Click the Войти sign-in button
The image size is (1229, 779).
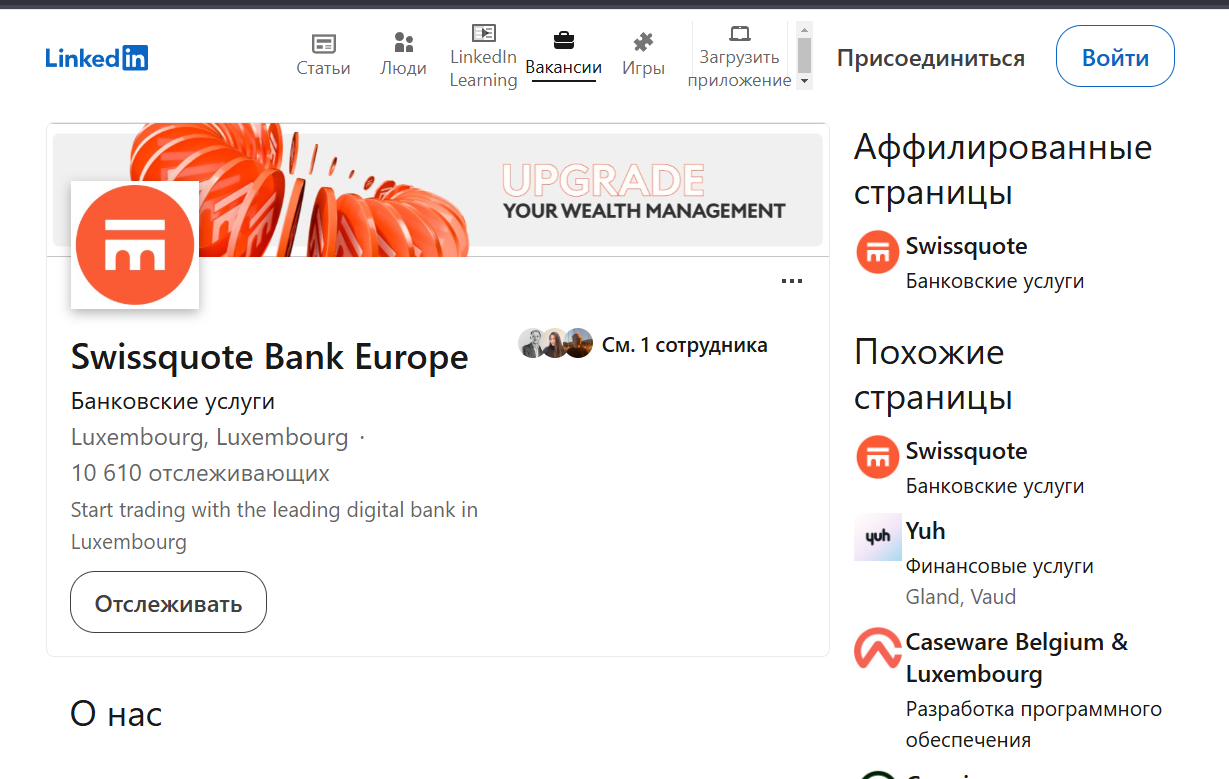point(1115,57)
